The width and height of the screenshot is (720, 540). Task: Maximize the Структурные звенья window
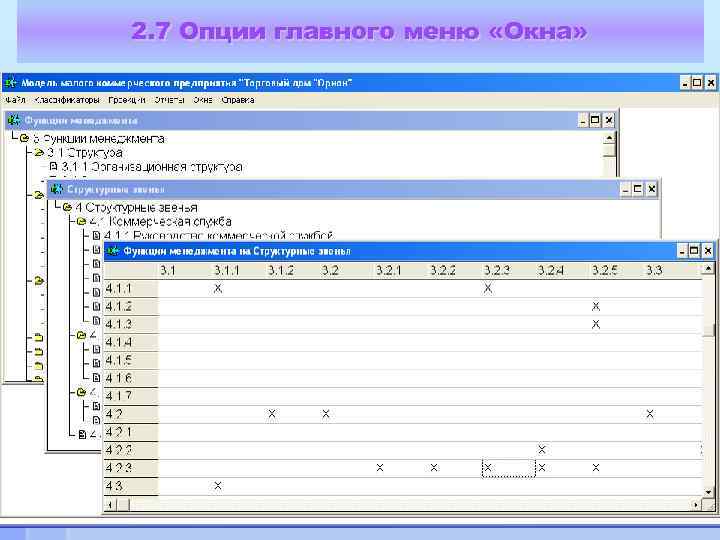click(x=638, y=189)
